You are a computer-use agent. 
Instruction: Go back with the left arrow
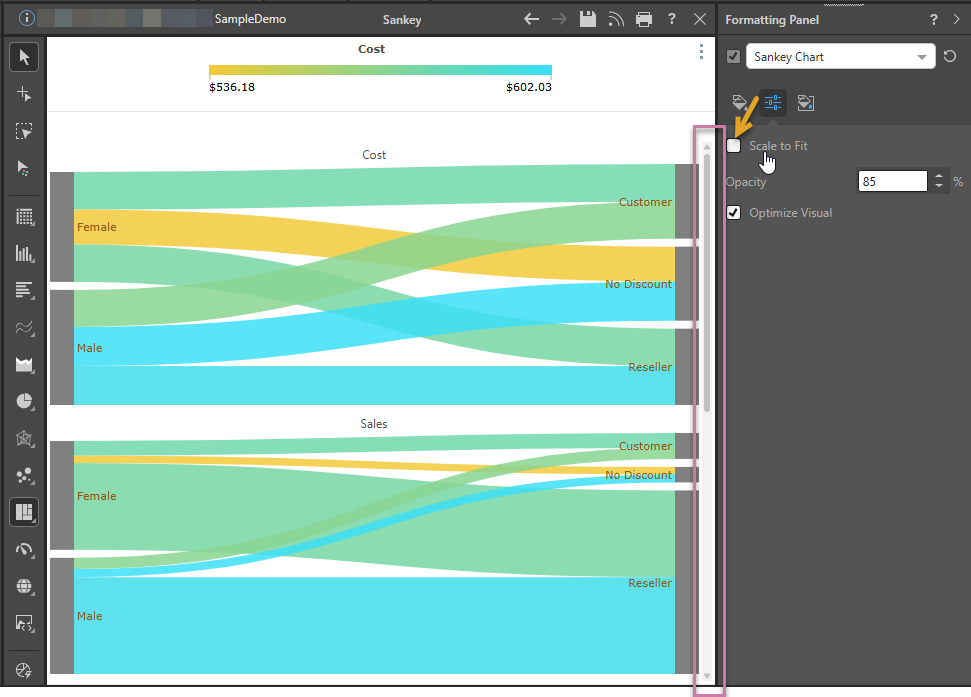[x=531, y=19]
